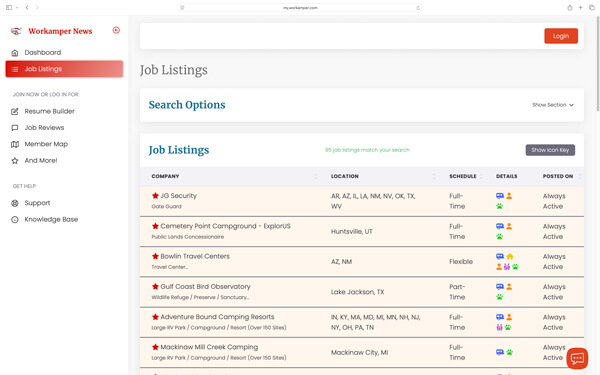Click the green paw icon in Mackinaw Mill Creek row
600x375 pixels.
(x=509, y=352)
